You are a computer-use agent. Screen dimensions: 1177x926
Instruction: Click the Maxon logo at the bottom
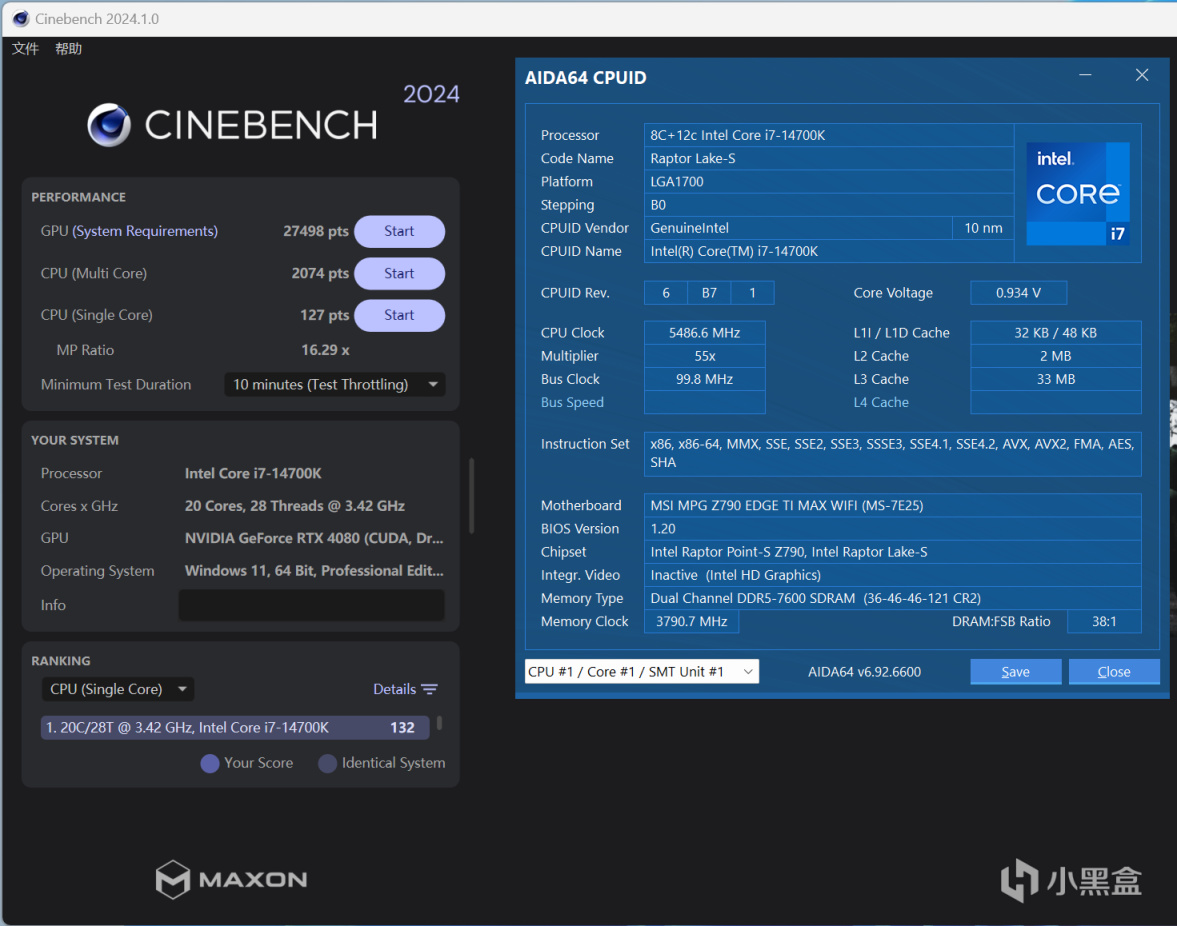(x=231, y=879)
